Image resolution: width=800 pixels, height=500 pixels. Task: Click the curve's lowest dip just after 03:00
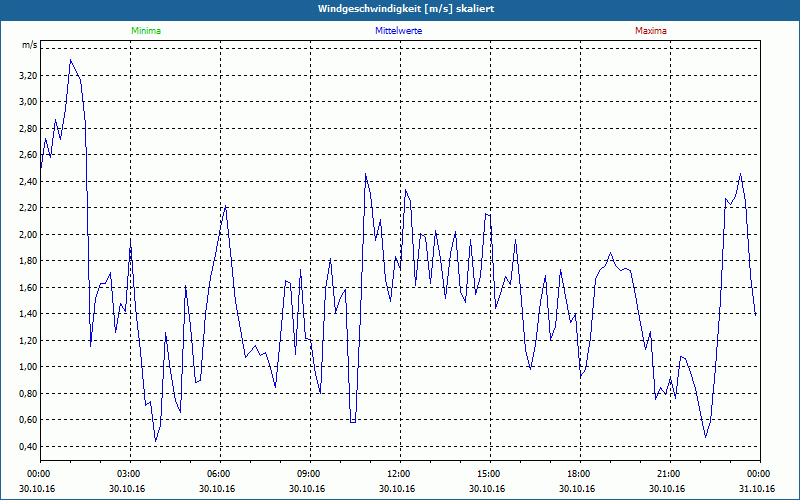point(156,441)
